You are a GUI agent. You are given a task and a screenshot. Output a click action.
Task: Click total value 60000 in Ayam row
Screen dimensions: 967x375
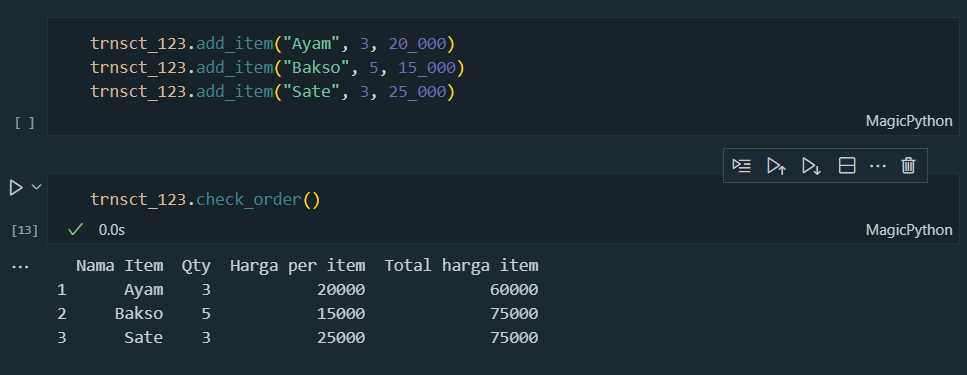coord(514,290)
